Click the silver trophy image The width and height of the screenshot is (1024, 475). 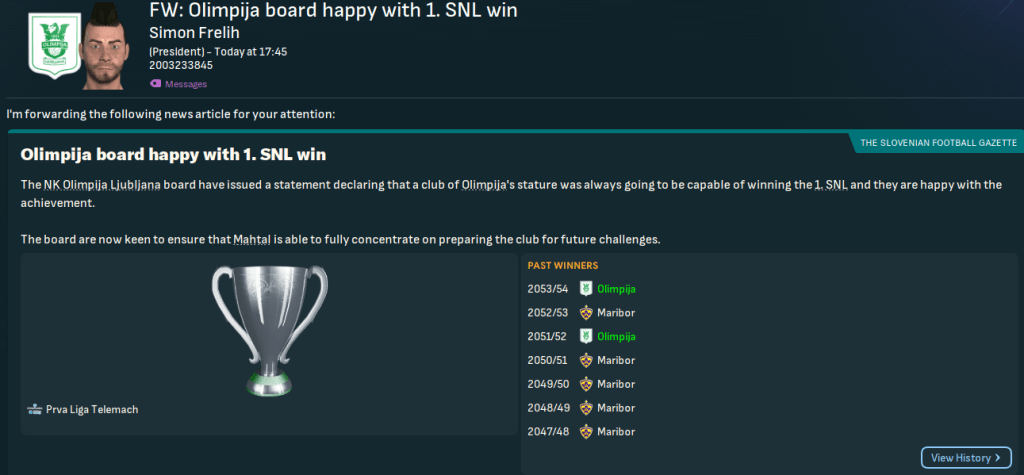(269, 331)
